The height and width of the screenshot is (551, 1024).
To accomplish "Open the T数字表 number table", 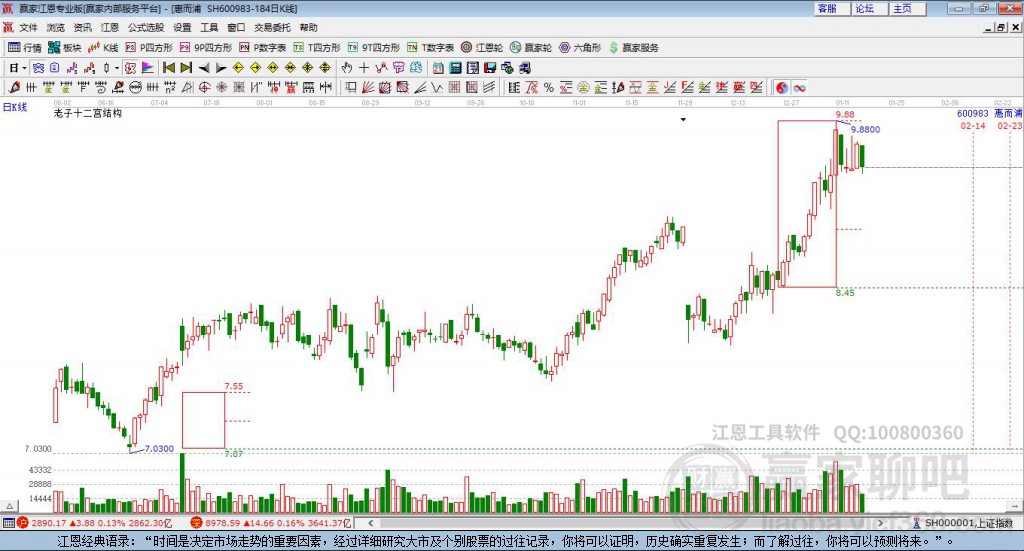I will point(430,48).
